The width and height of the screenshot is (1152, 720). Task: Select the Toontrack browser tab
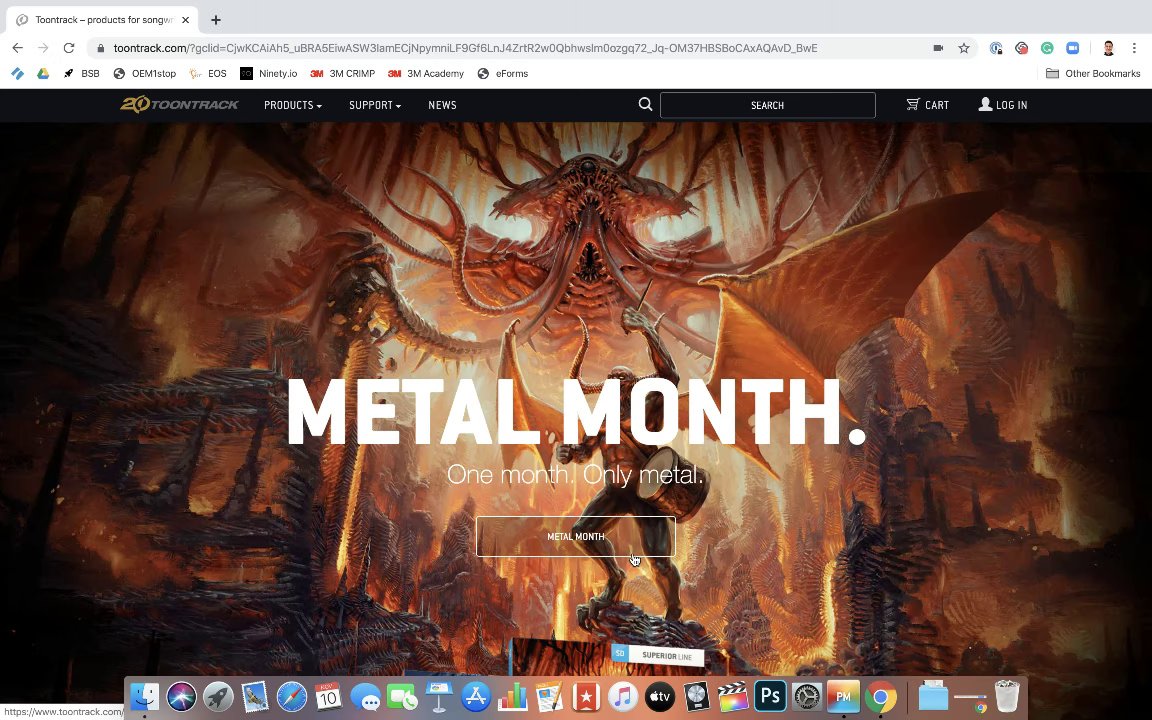point(101,20)
